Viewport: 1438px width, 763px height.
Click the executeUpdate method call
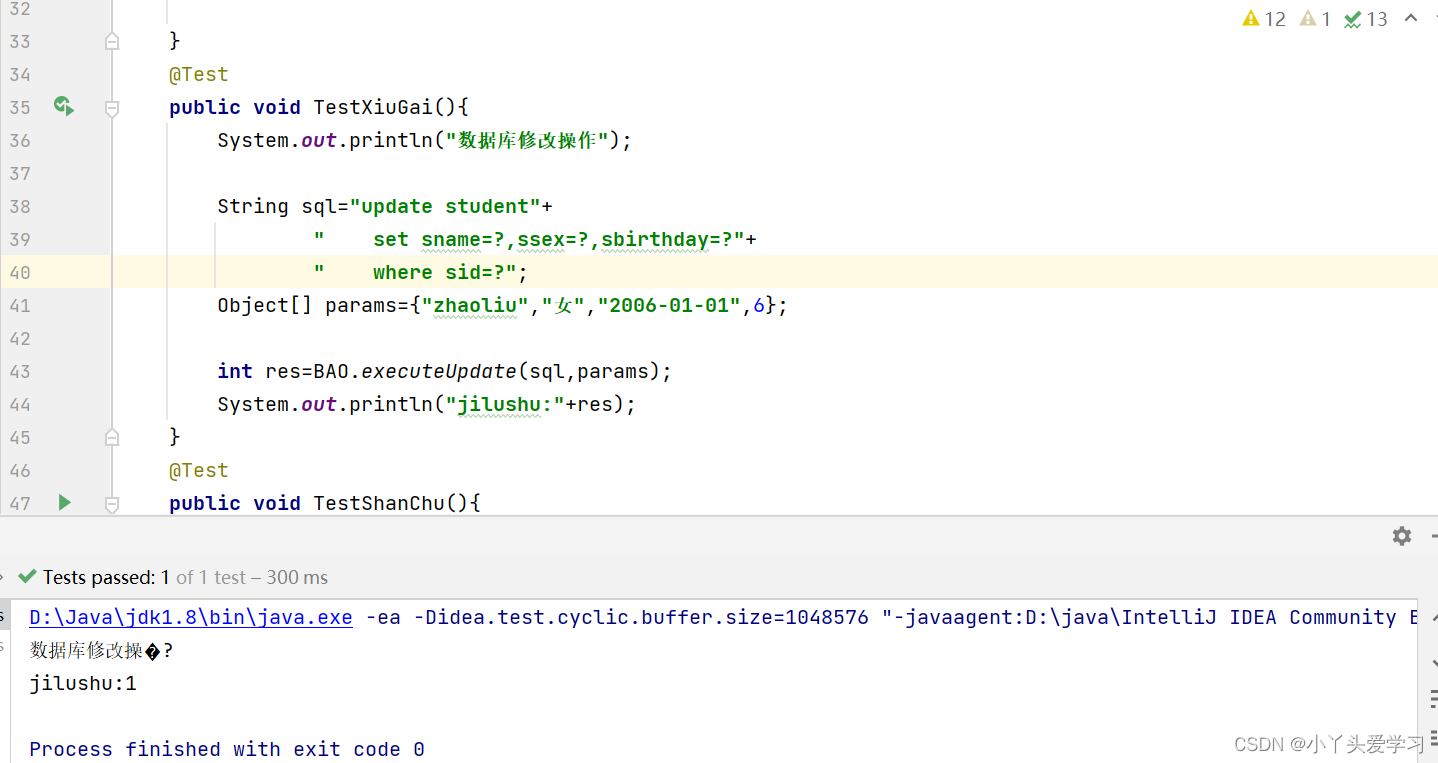pyautogui.click(x=439, y=371)
